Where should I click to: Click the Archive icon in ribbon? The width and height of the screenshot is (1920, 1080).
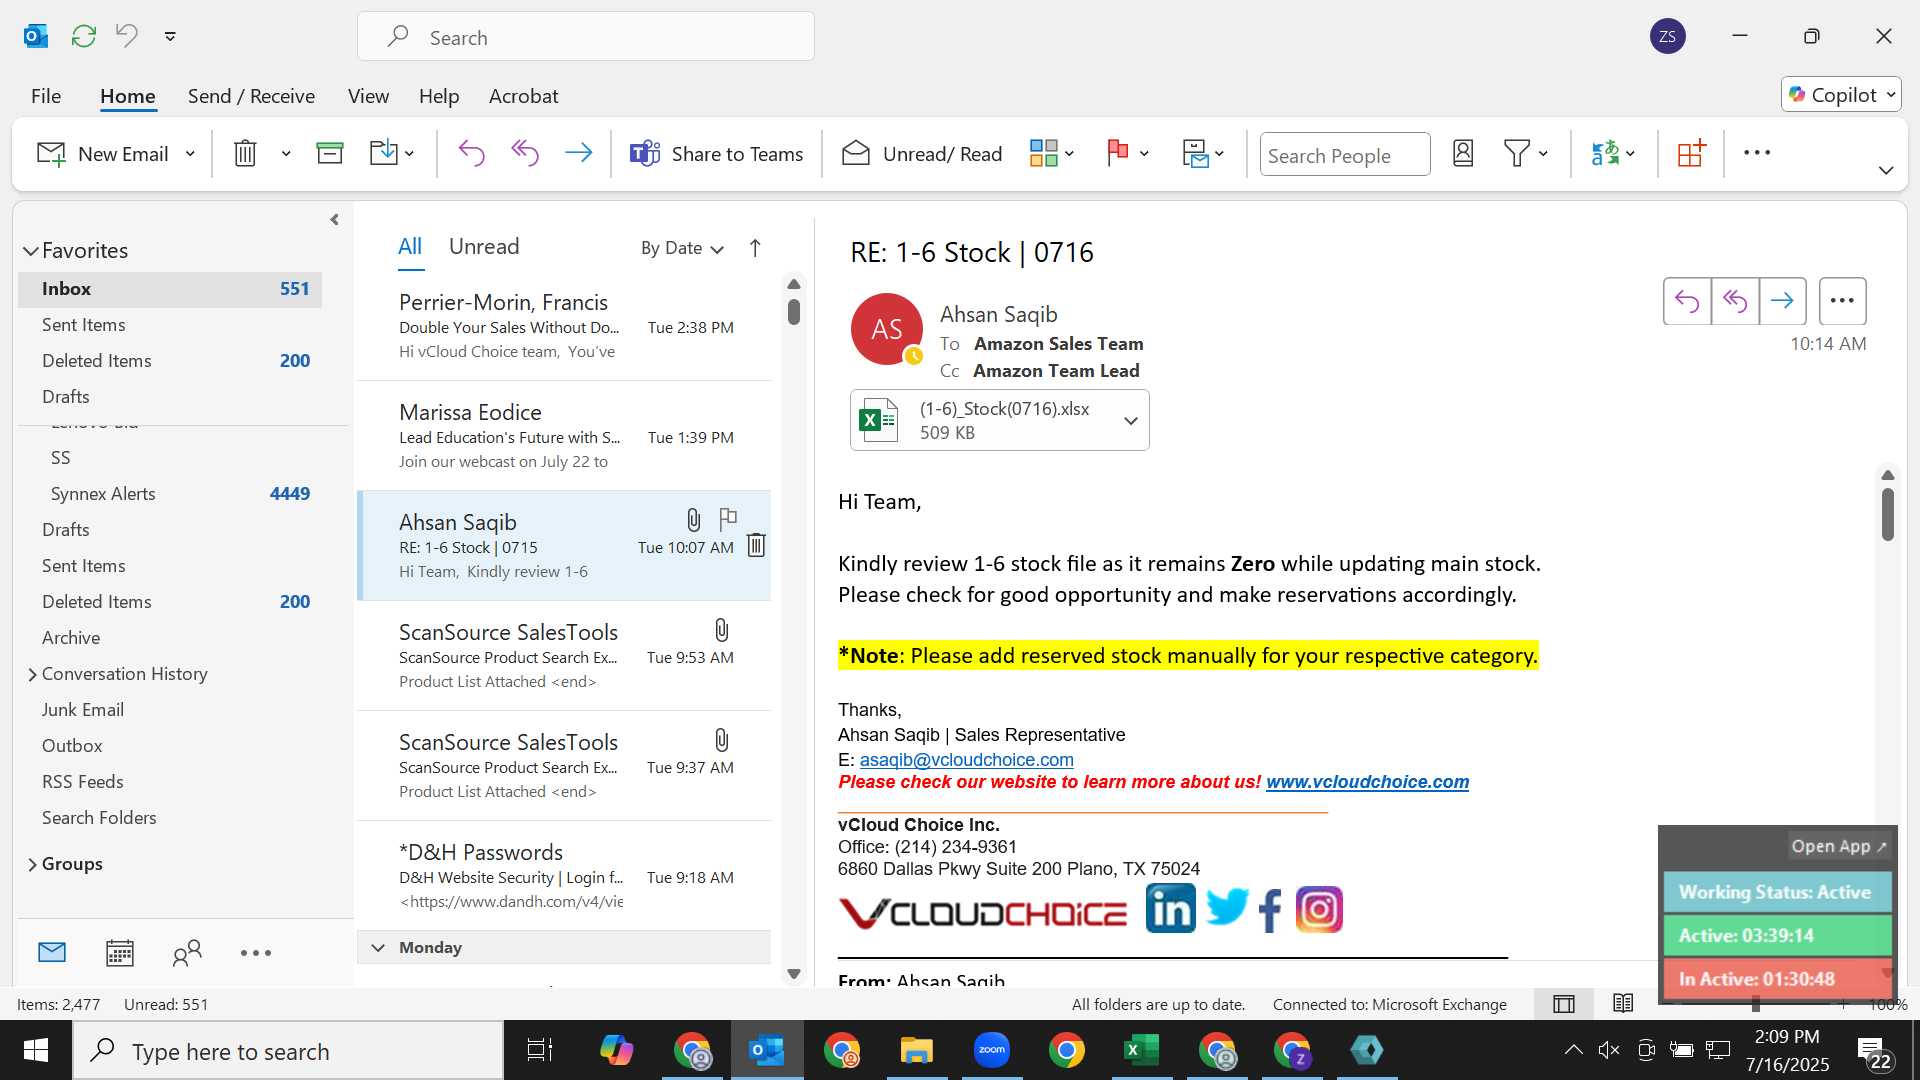pos(329,153)
